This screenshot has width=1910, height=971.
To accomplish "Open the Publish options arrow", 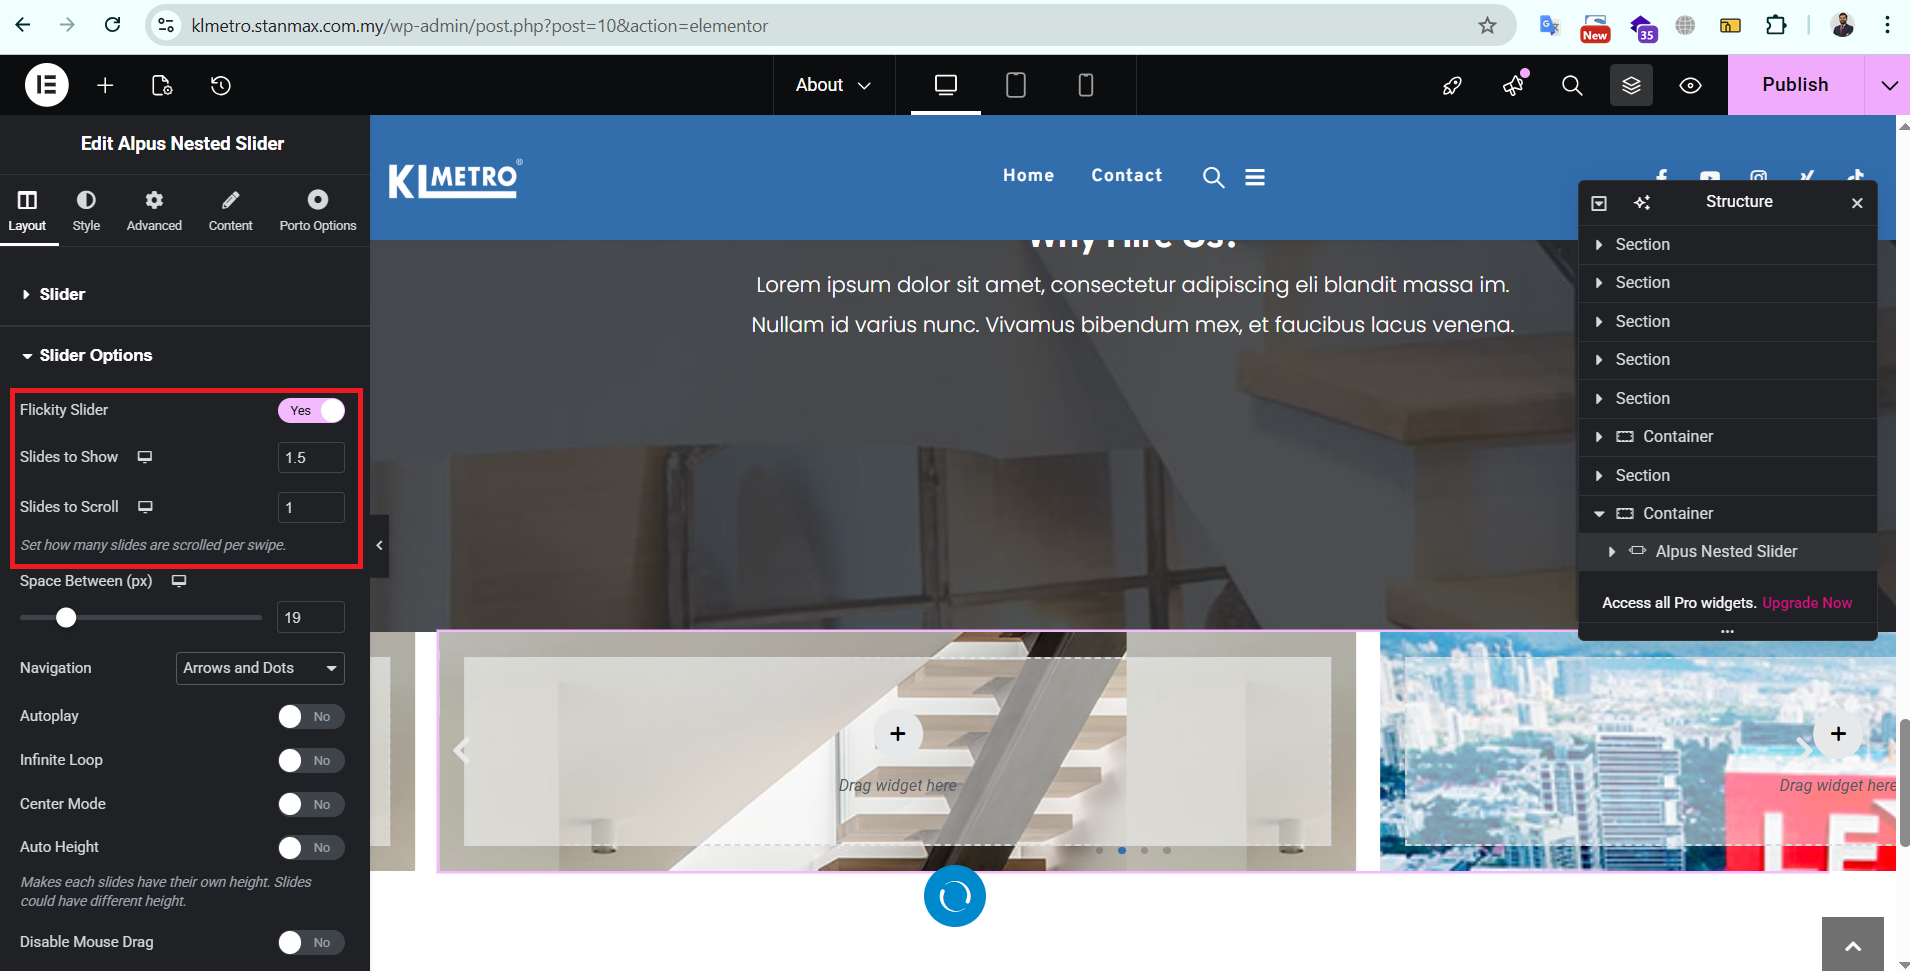I will pos(1888,85).
